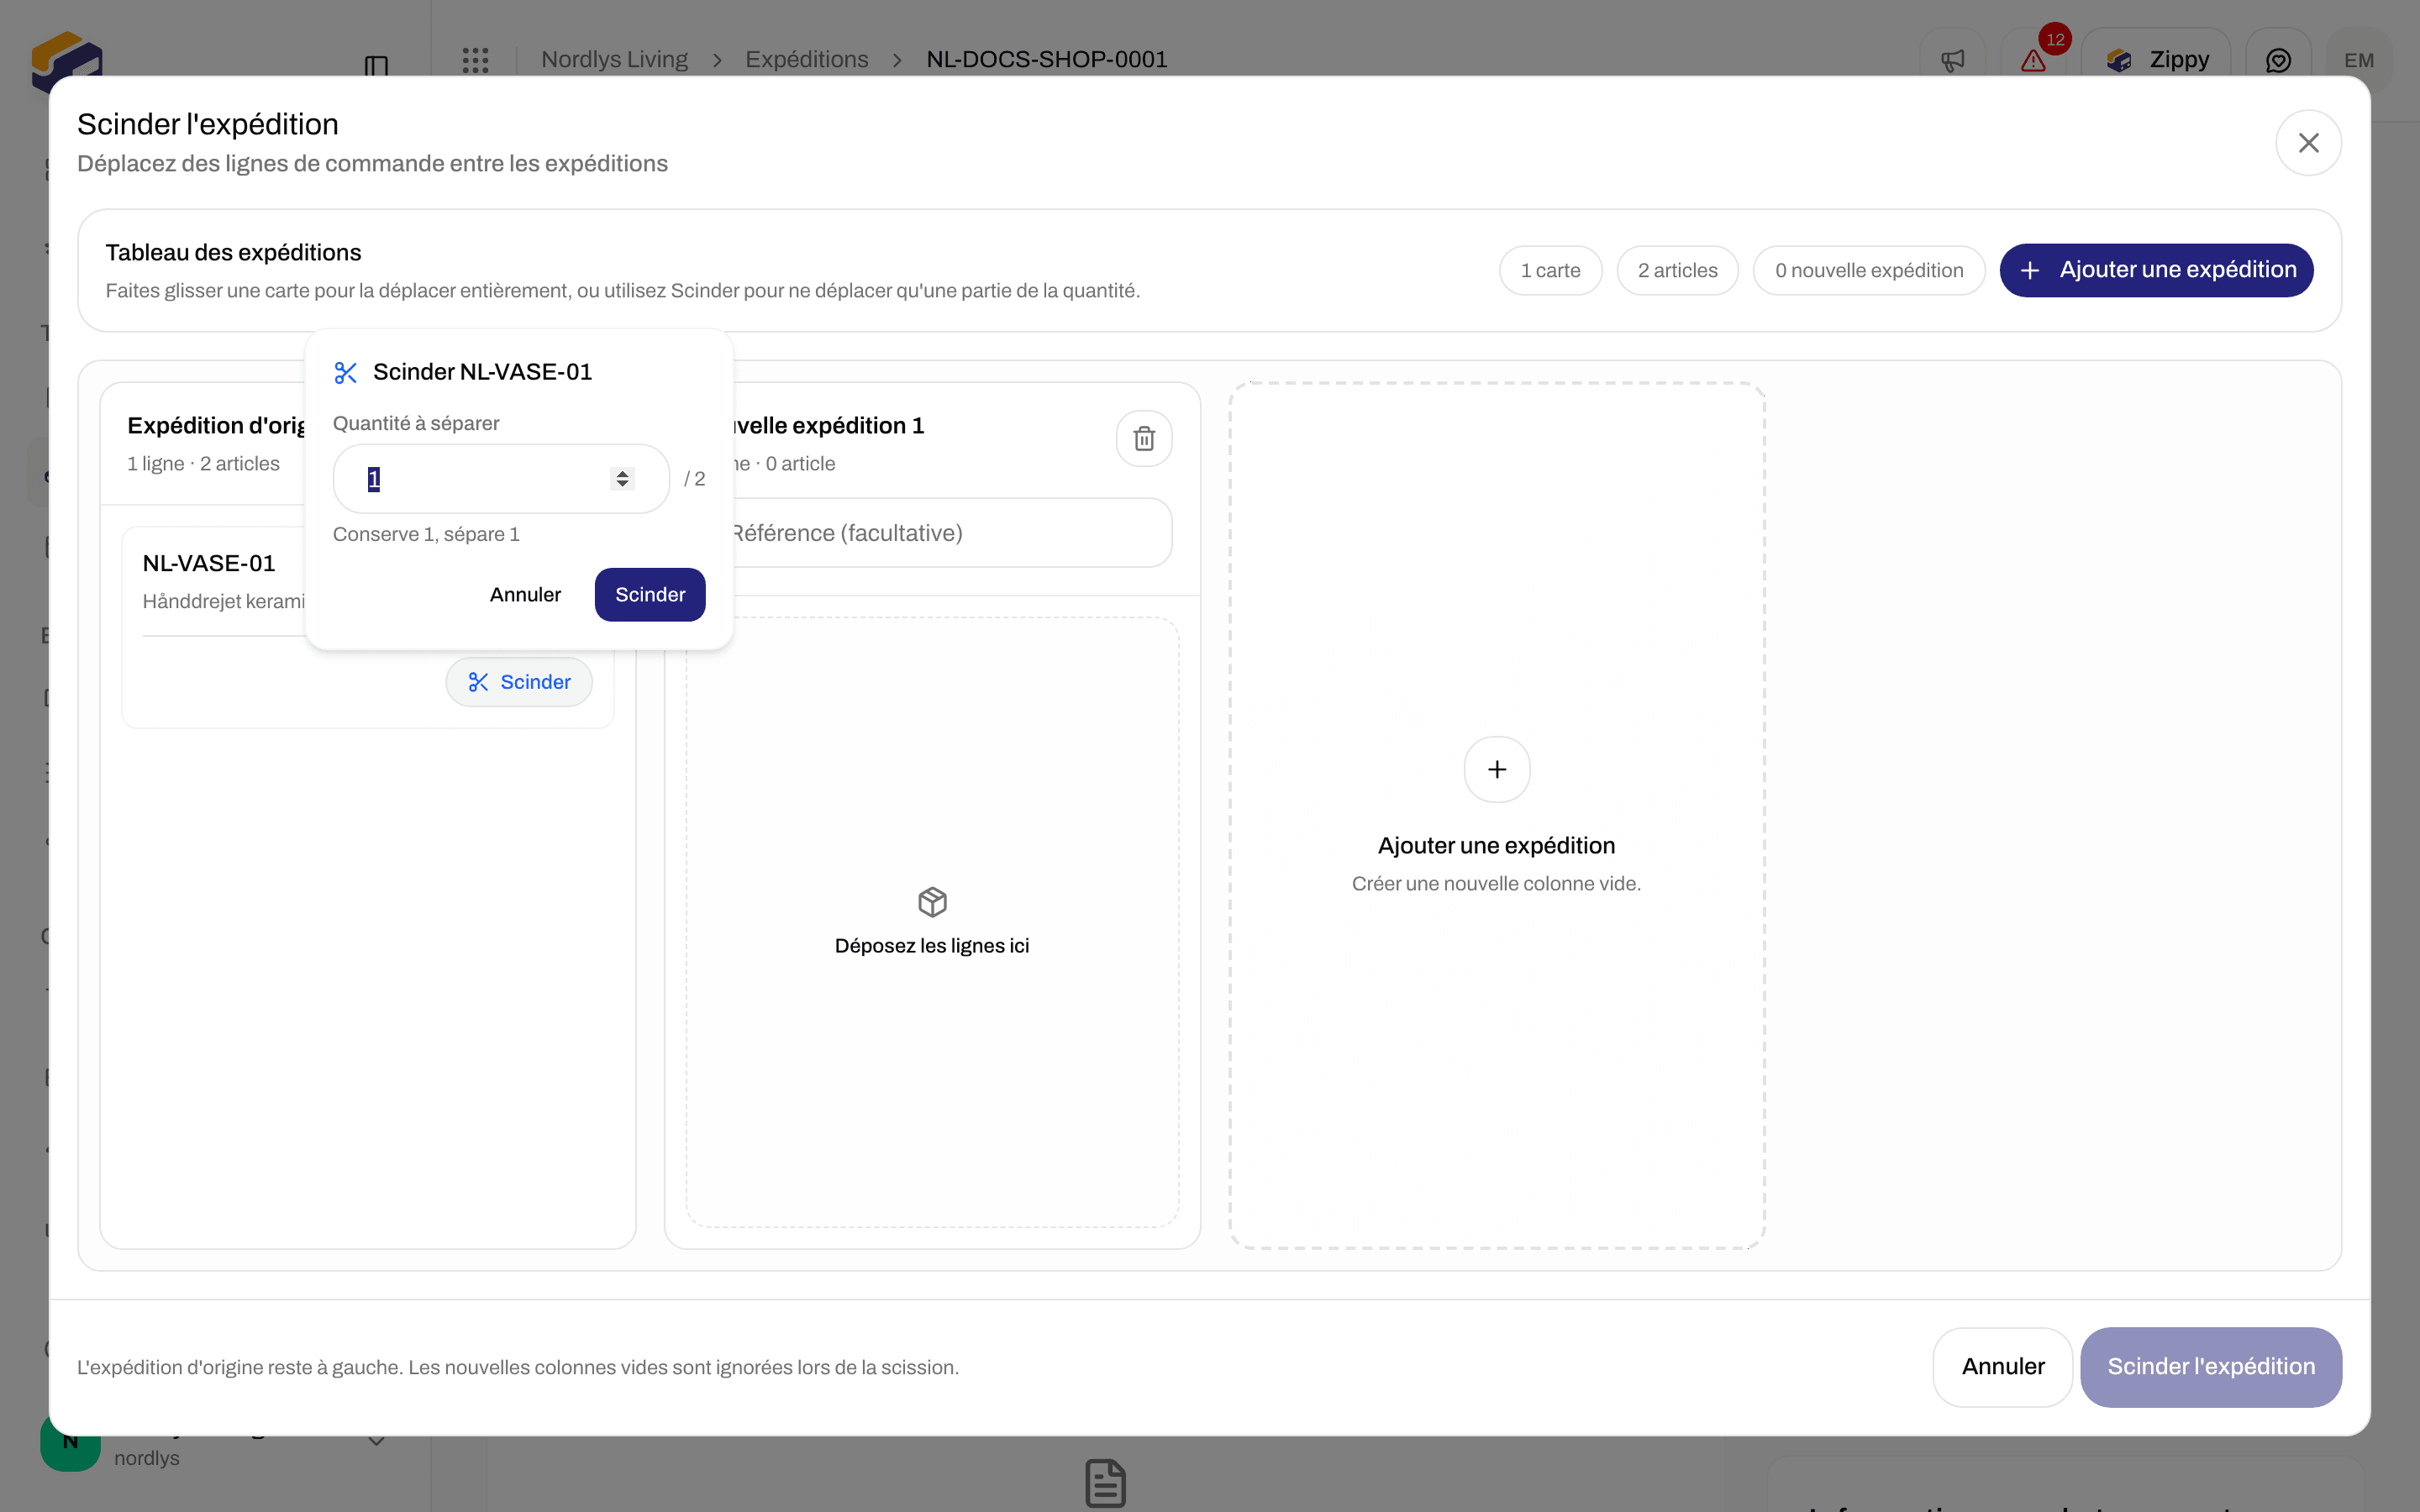Click Conserve 1, sépare 1 hint
2420x1512 pixels.
(x=426, y=535)
